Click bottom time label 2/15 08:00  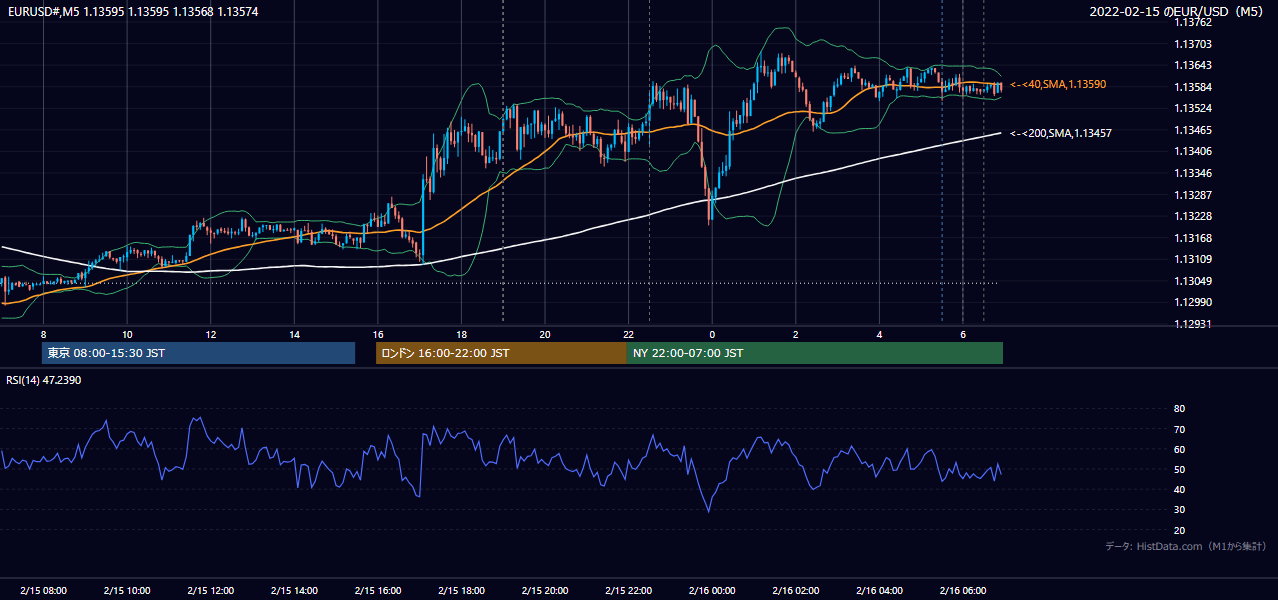pos(43,591)
